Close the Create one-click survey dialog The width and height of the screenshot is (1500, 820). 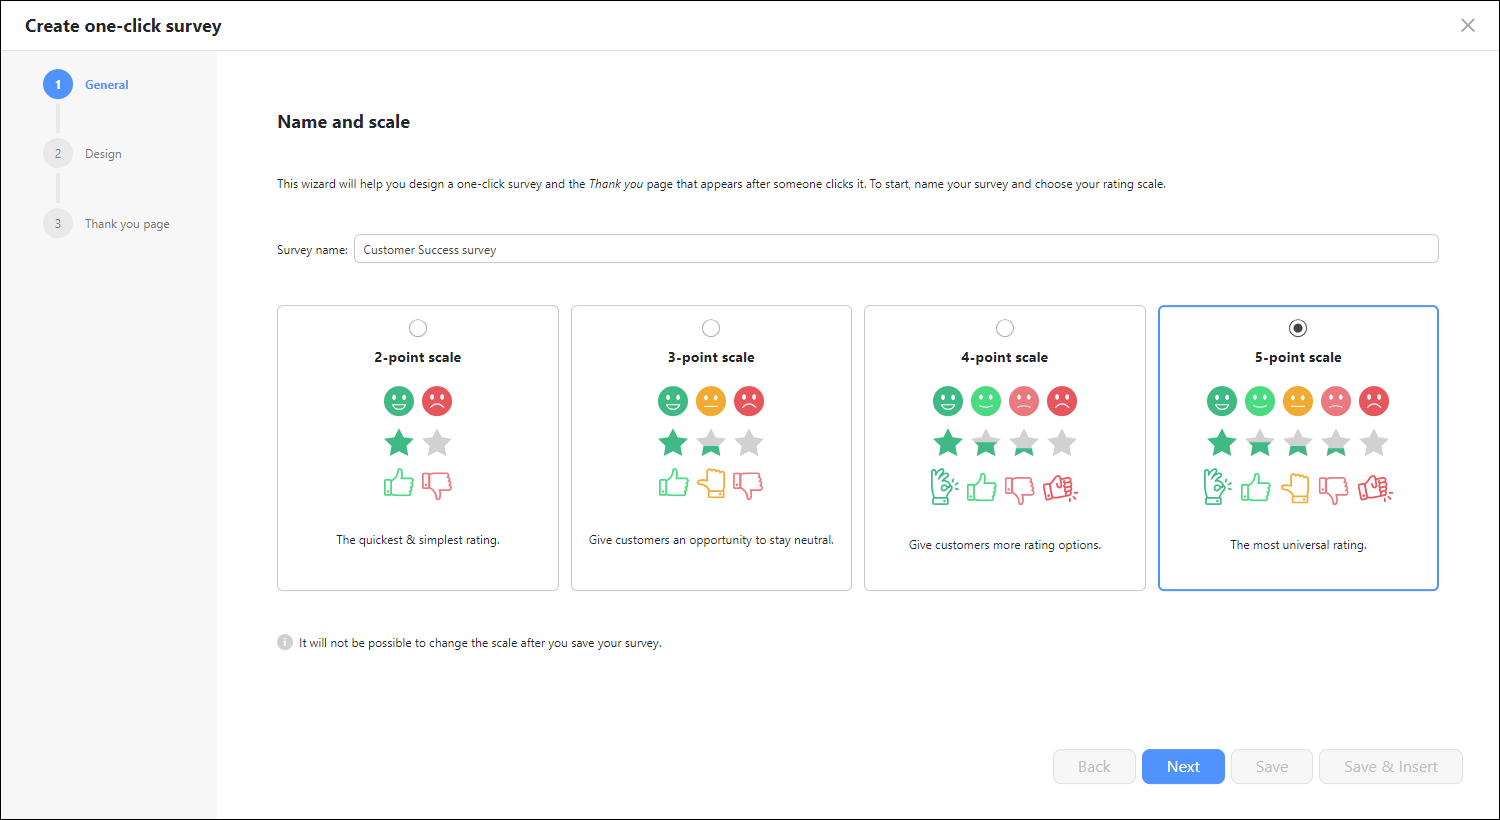click(1468, 25)
